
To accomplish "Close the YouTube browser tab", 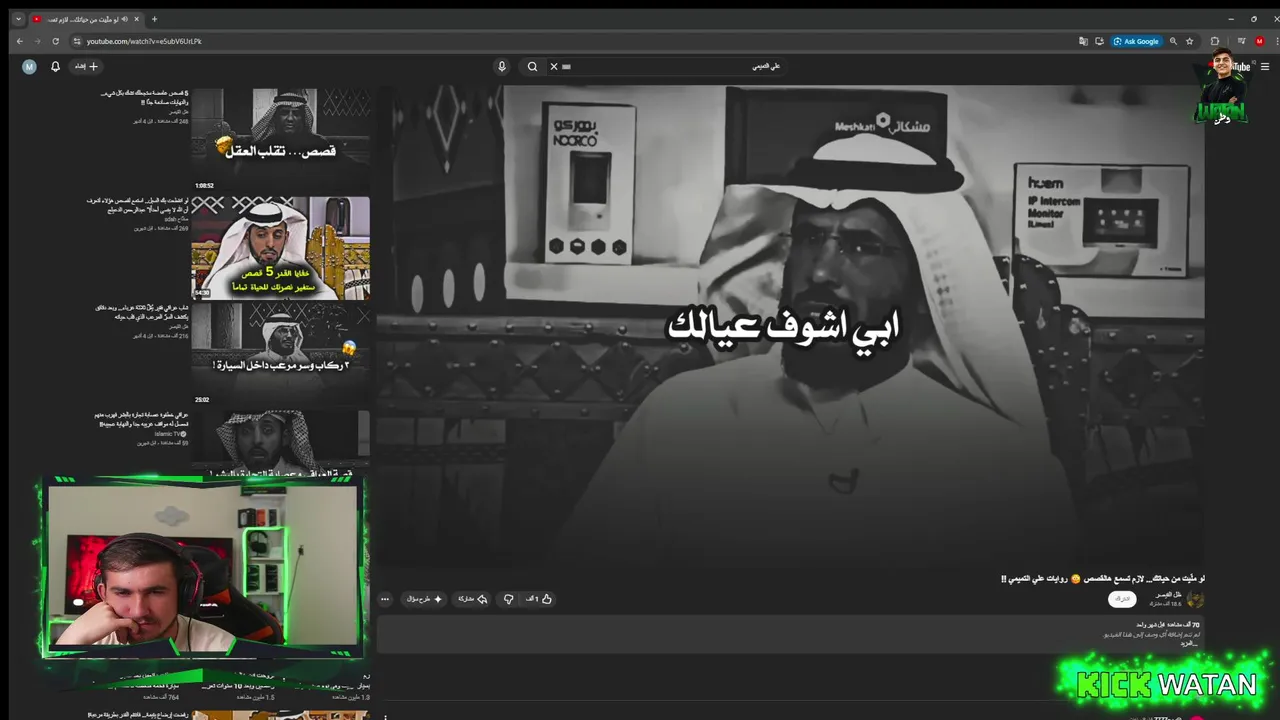I will click(136, 19).
